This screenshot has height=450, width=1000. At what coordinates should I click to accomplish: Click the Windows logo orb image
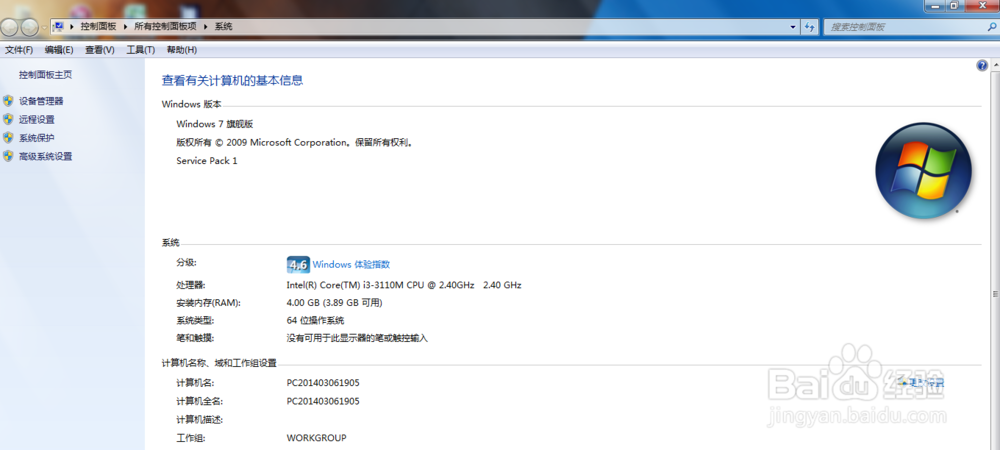(x=923, y=171)
